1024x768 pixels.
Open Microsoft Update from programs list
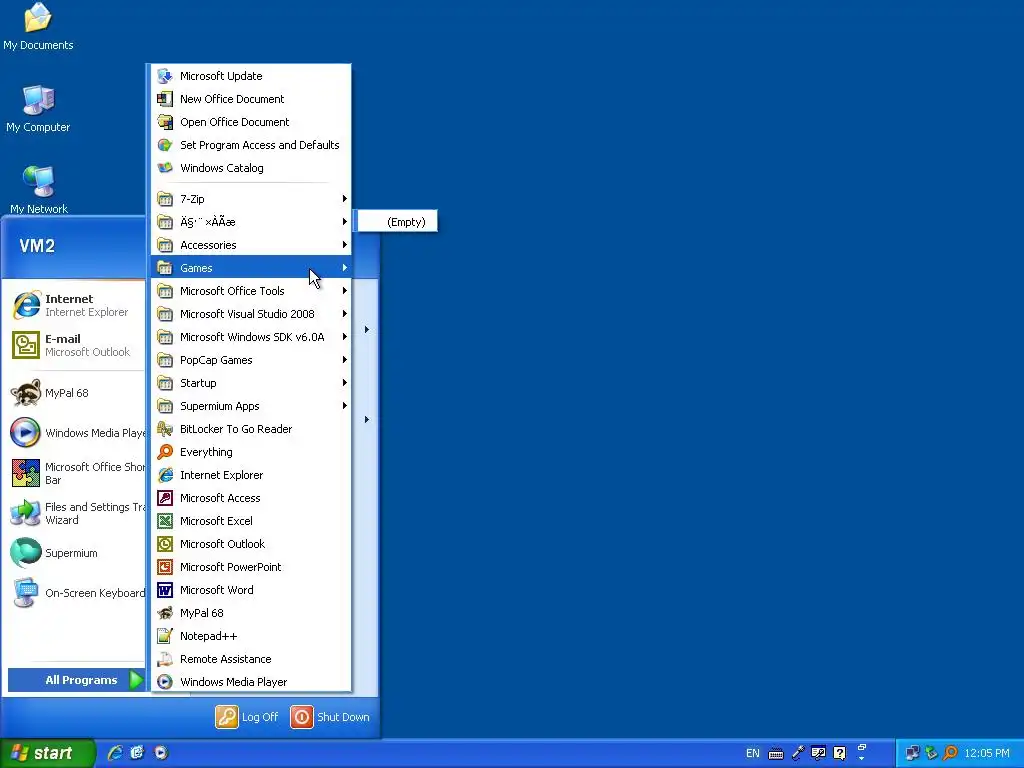[251, 76]
